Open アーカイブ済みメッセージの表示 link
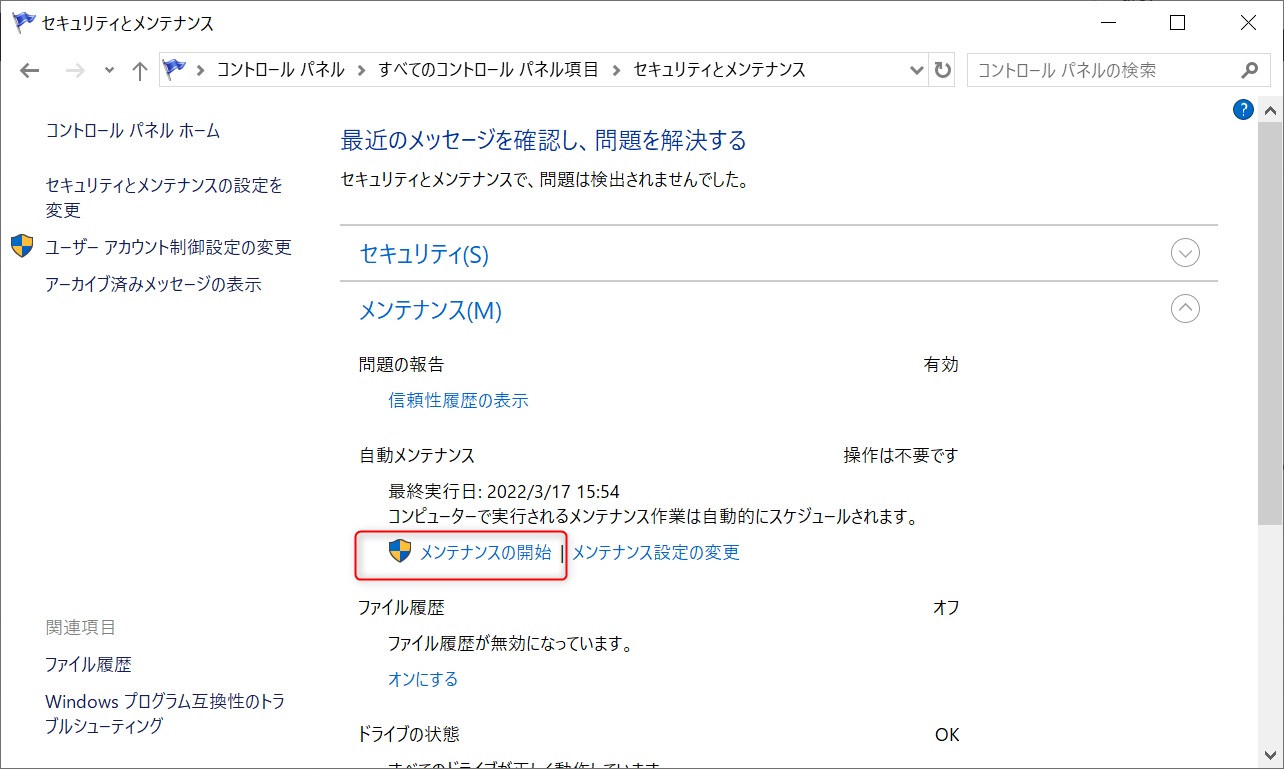This screenshot has height=769, width=1284. (153, 284)
